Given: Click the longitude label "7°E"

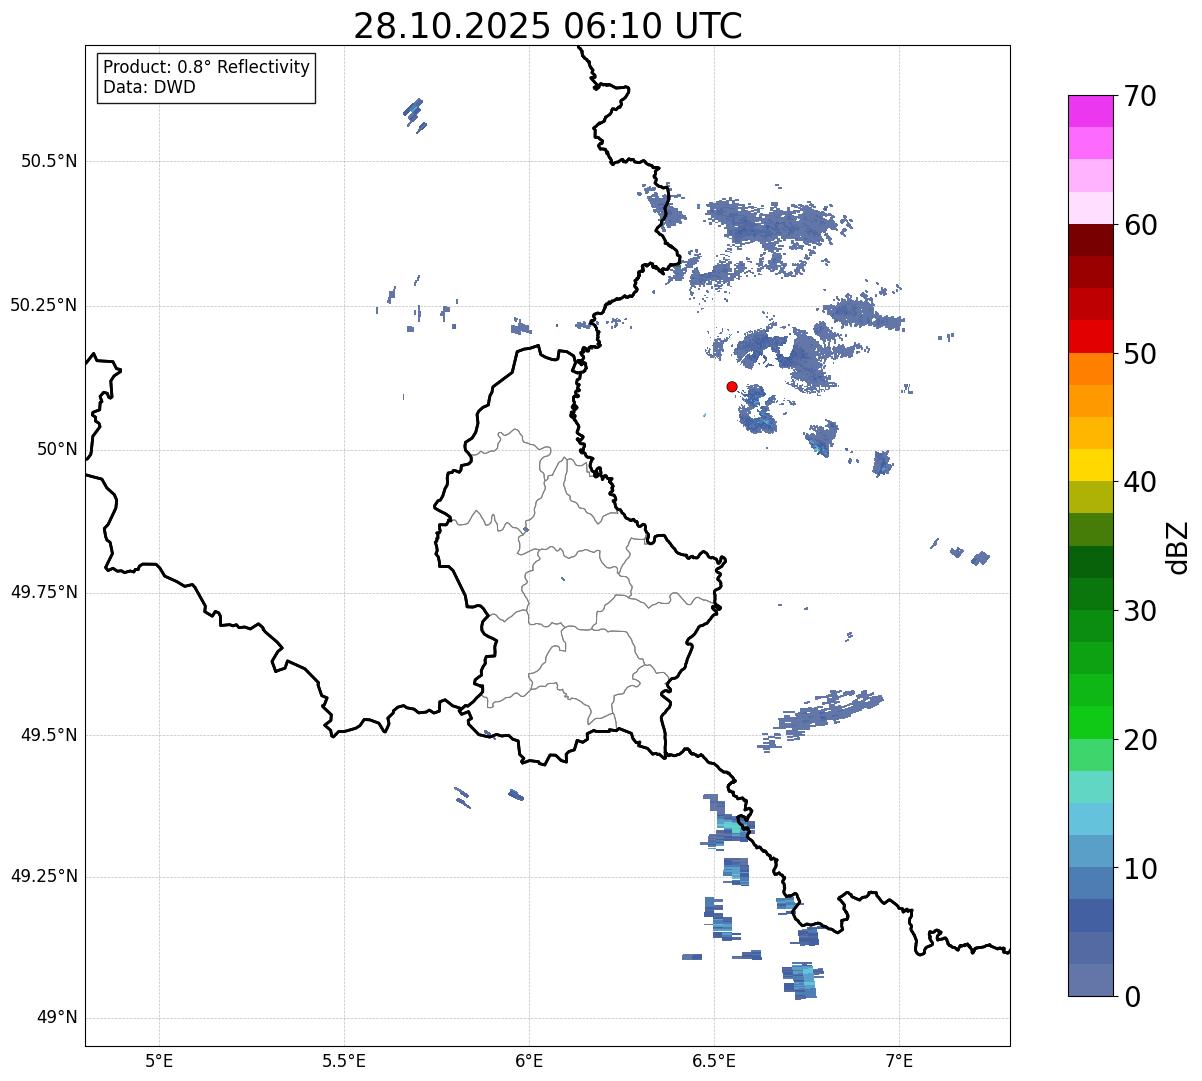Looking at the screenshot, I should tap(899, 1060).
